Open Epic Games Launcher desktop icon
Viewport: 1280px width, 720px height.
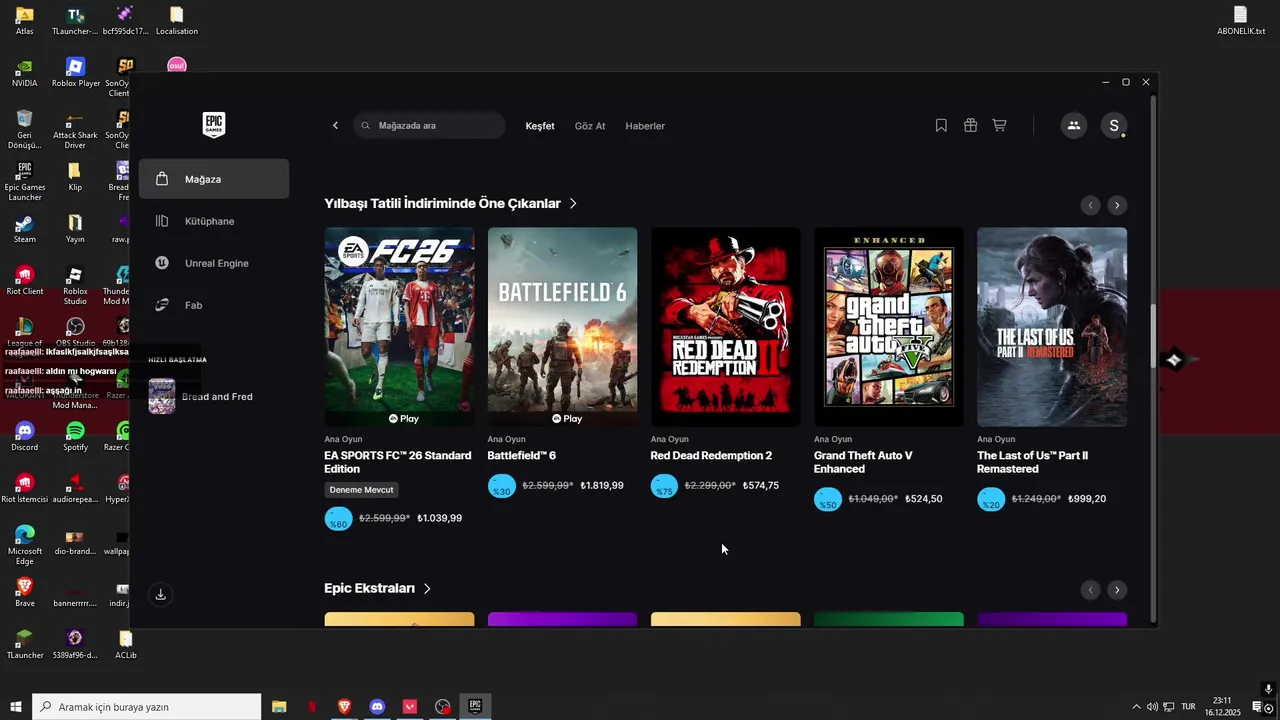click(x=25, y=180)
